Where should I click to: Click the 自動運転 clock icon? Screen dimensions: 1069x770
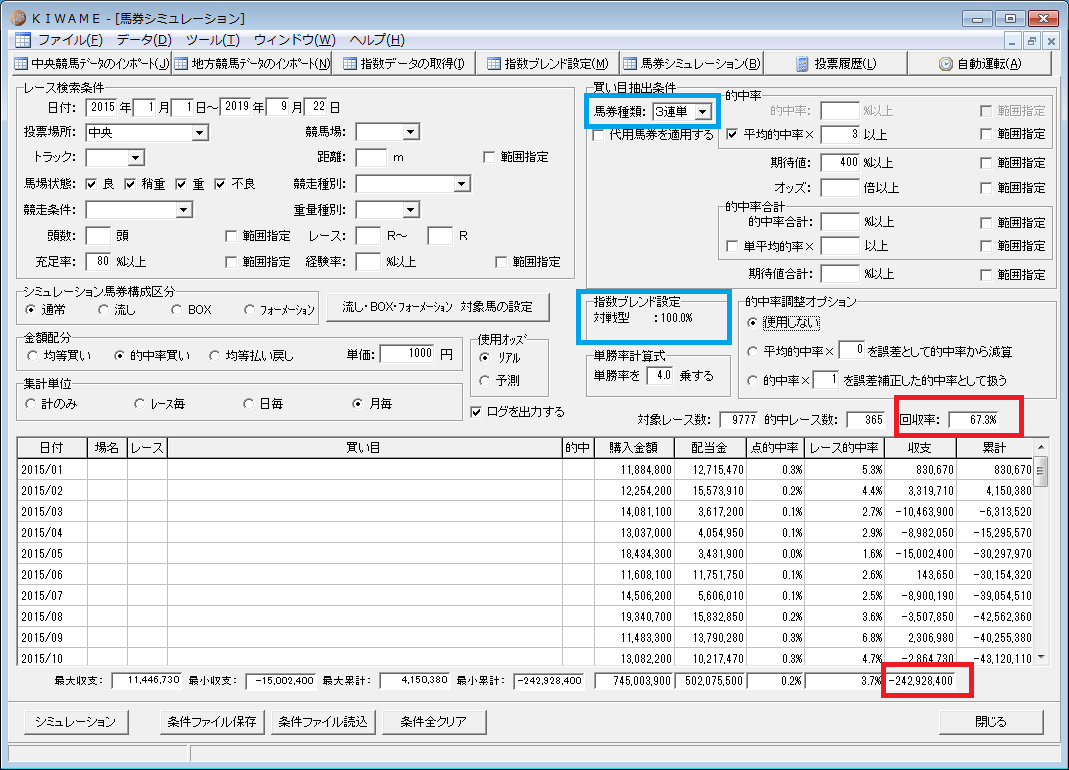click(946, 63)
